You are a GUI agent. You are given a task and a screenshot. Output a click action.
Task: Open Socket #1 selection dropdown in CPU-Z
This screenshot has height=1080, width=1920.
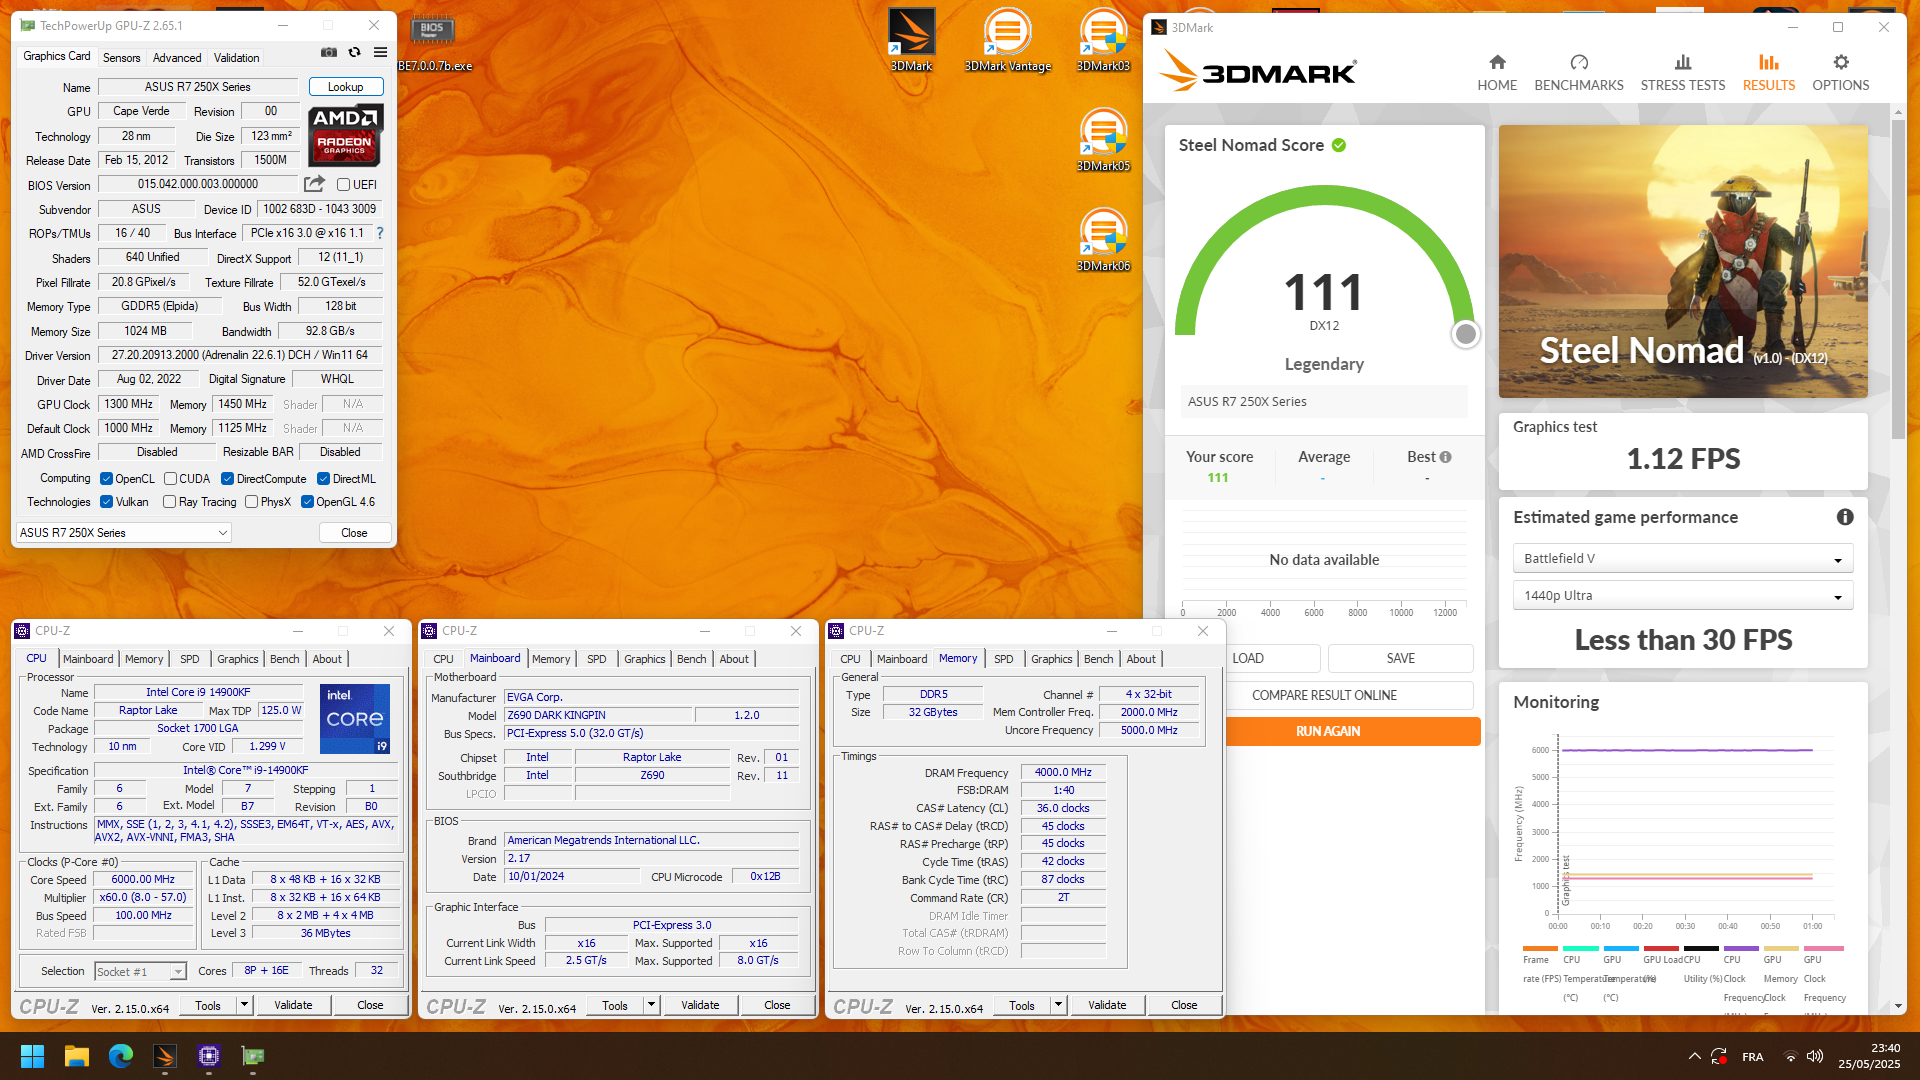(x=141, y=971)
